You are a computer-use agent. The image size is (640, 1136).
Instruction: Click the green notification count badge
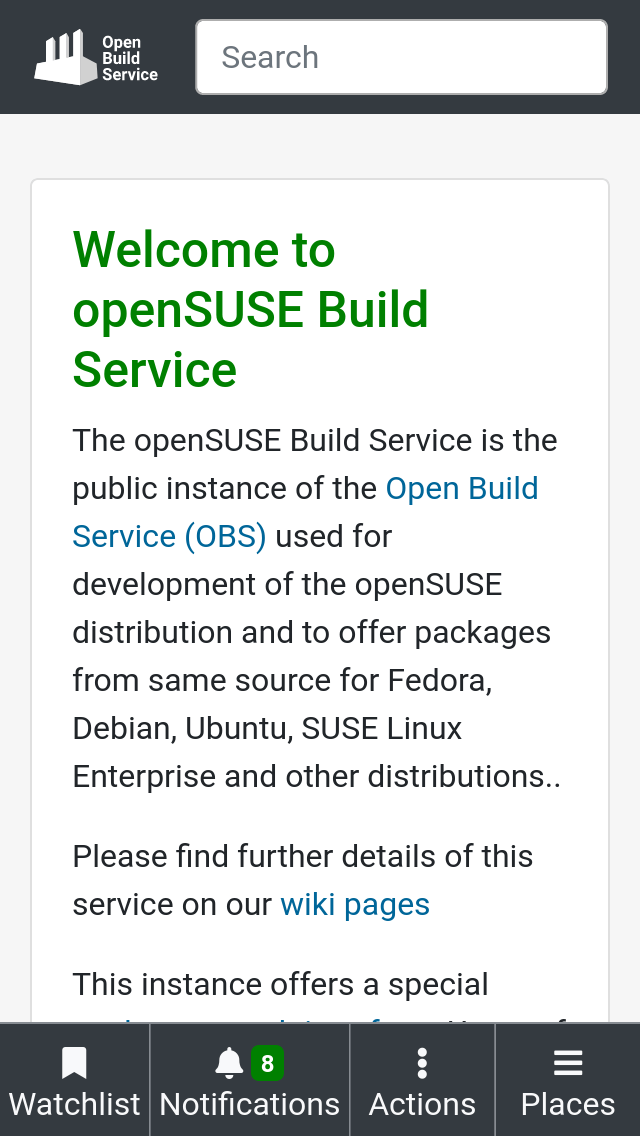tap(267, 1064)
